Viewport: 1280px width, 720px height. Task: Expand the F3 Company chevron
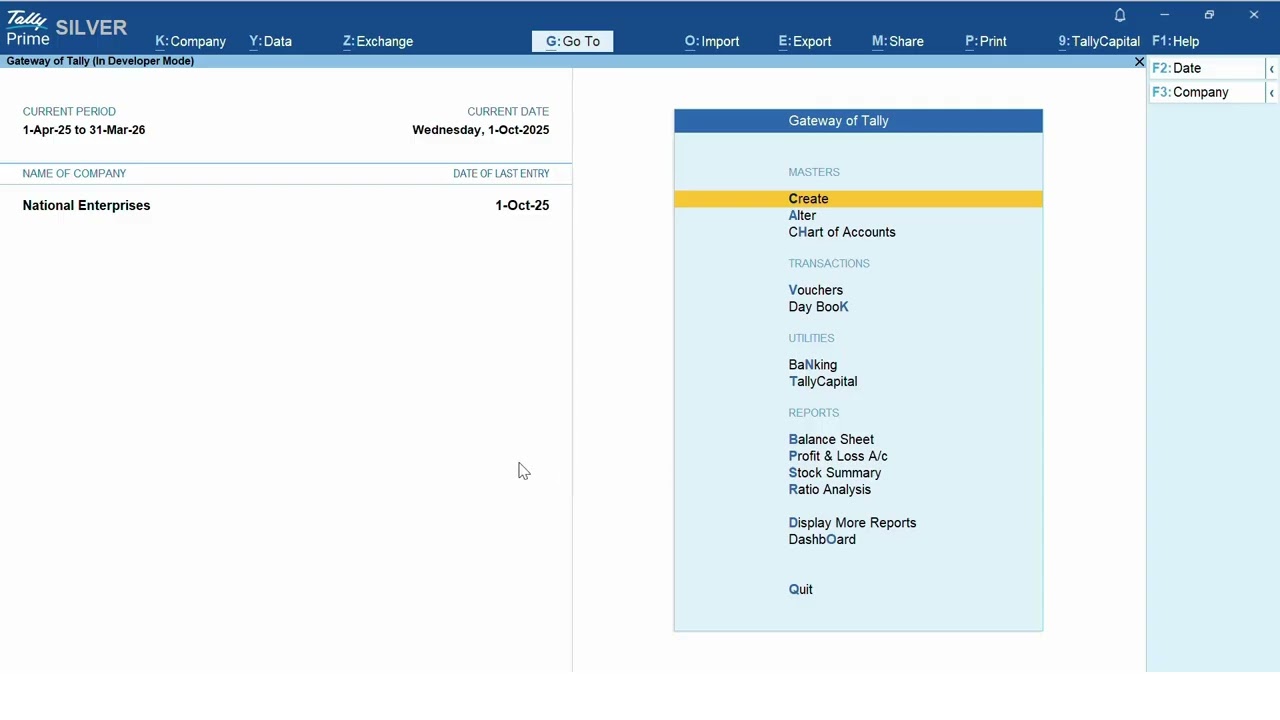pos(1271,92)
